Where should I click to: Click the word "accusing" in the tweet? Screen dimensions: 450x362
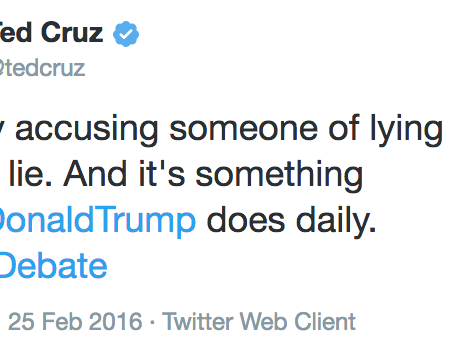tap(87, 129)
